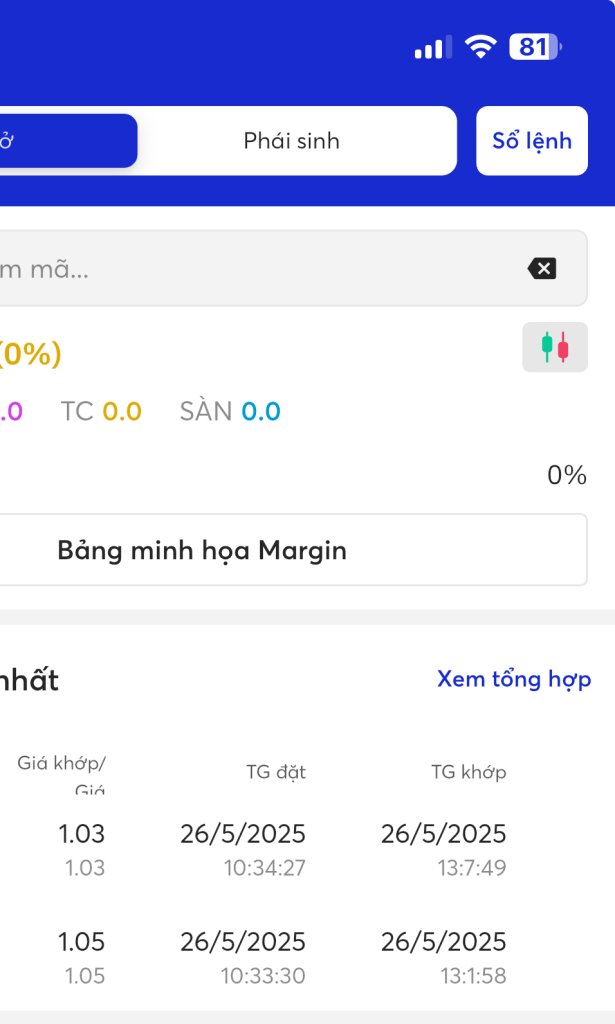This screenshot has width=615, height=1024.
Task: Tap the cellular signal bars icon
Action: tap(431, 47)
